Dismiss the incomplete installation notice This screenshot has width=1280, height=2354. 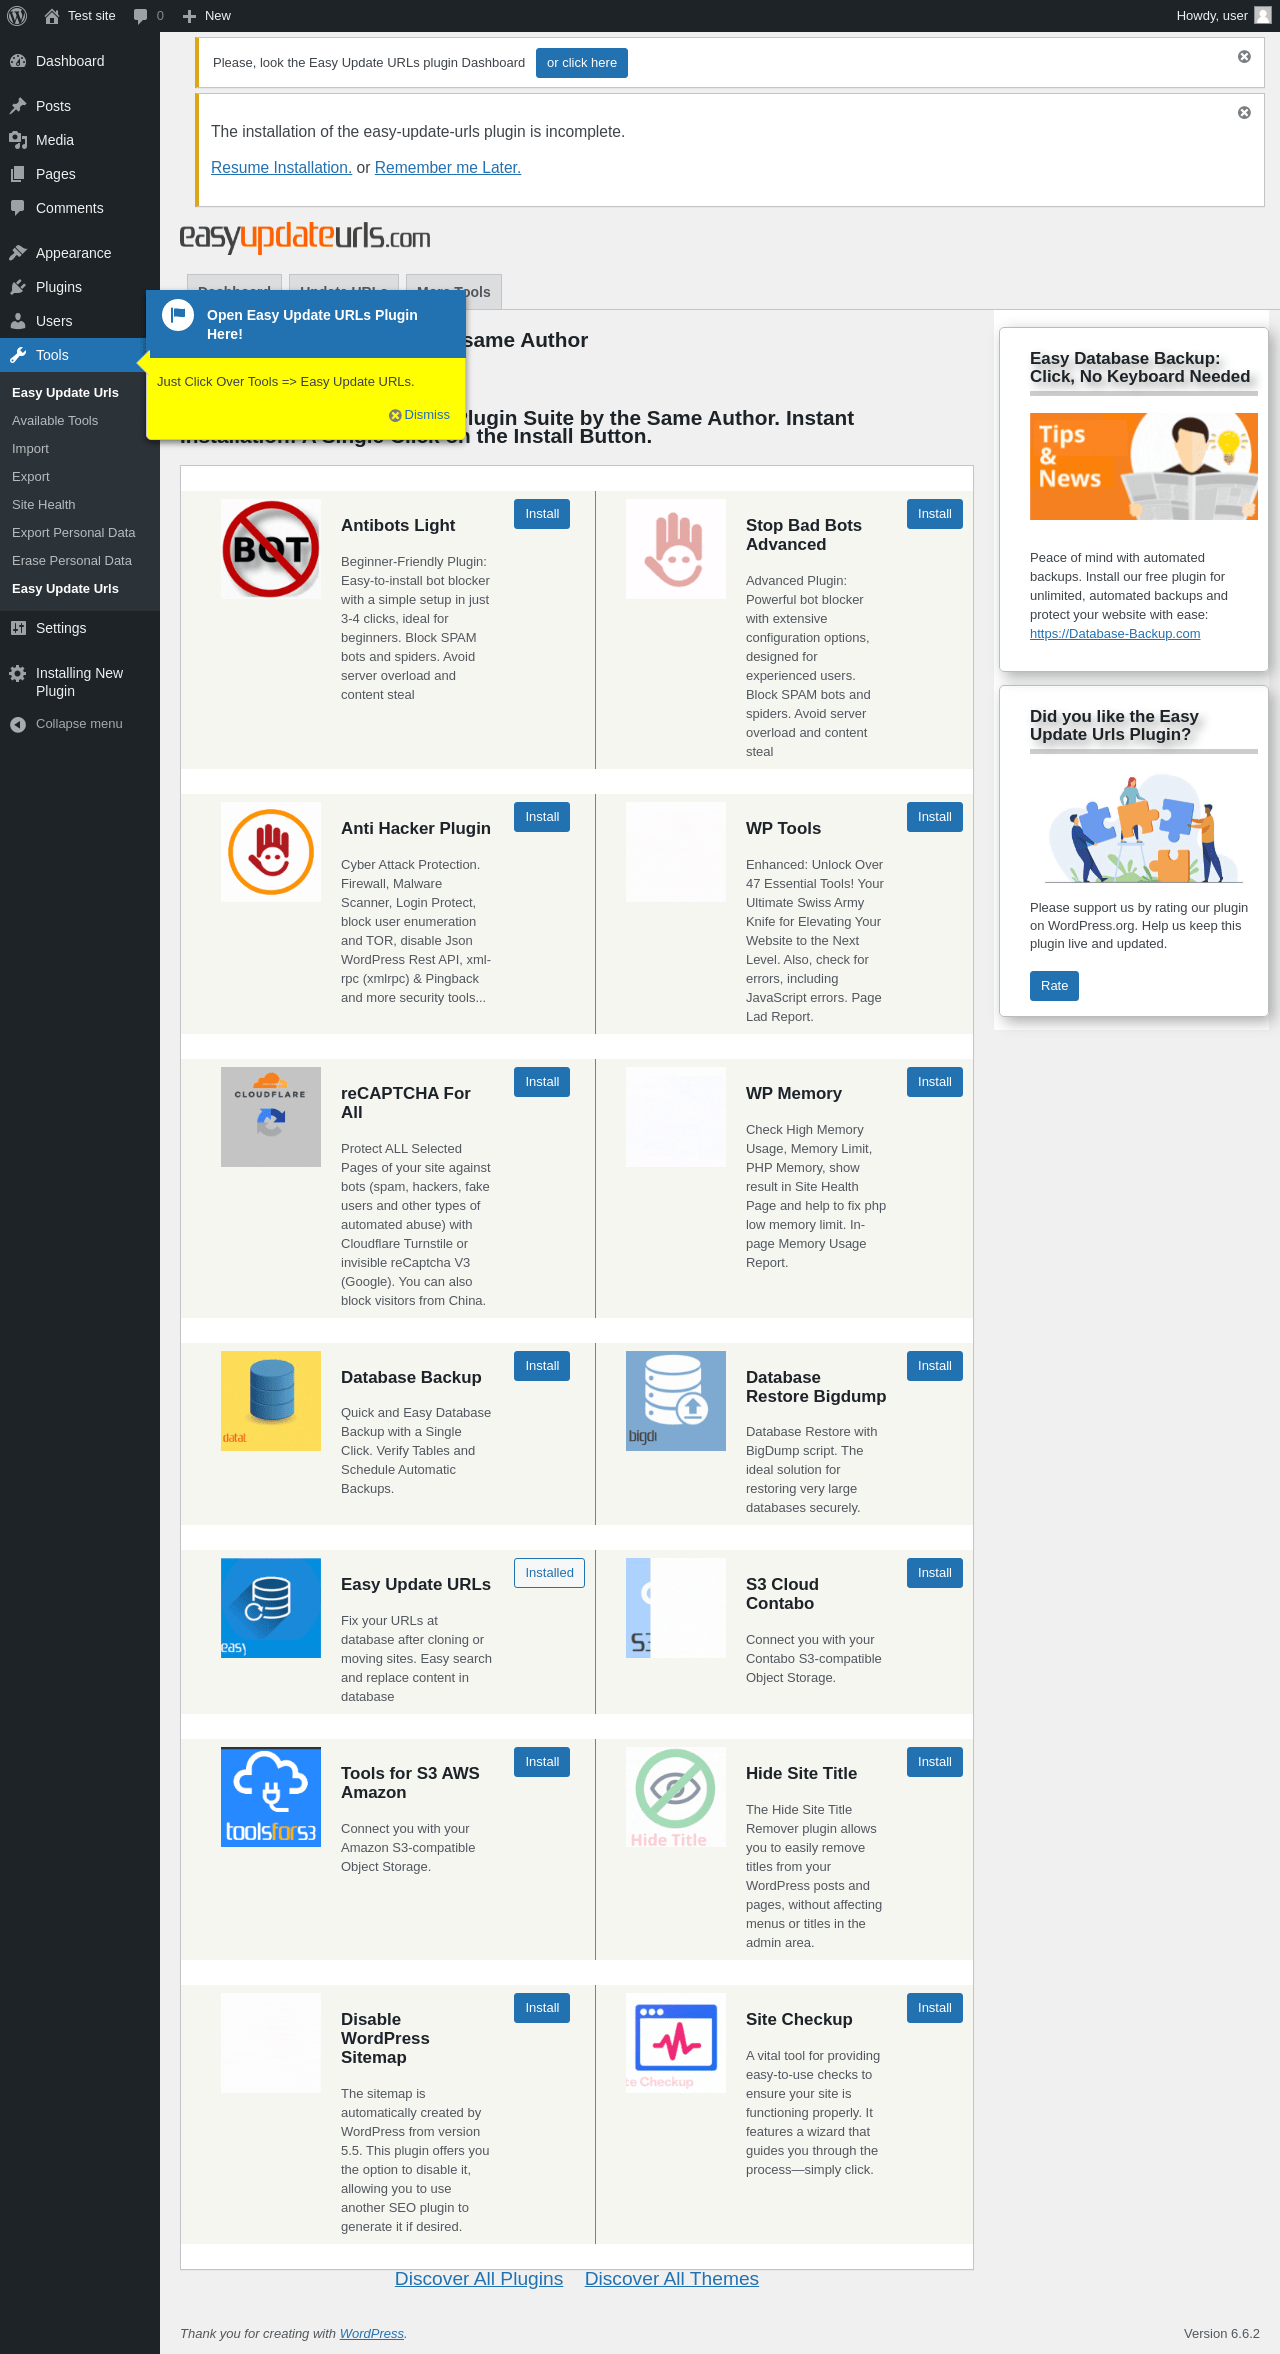point(1244,113)
